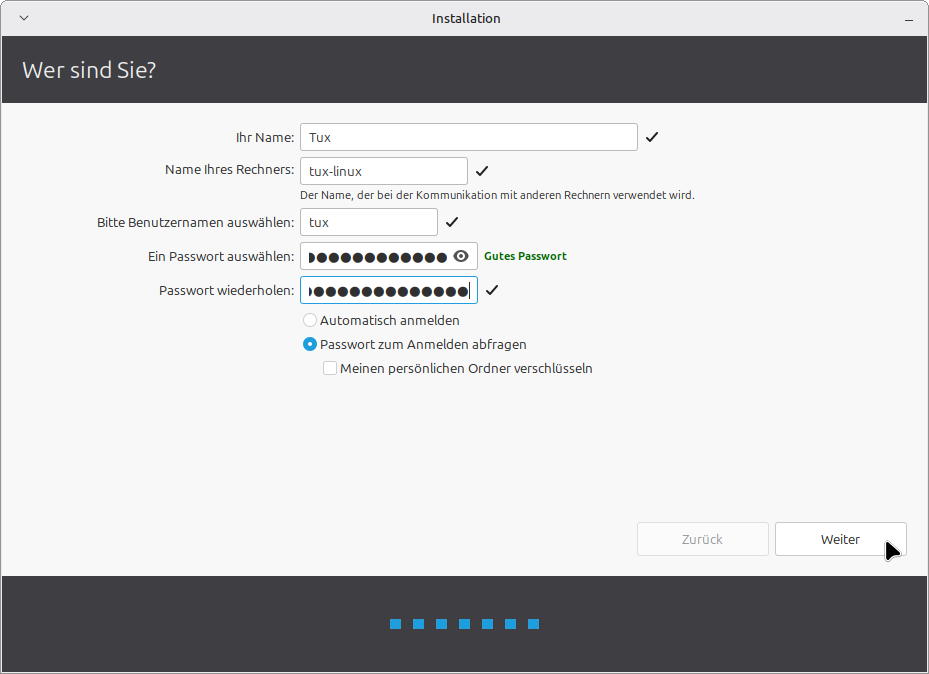
Task: Click the checkmark next to Passwort wiederholen
Action: point(492,291)
